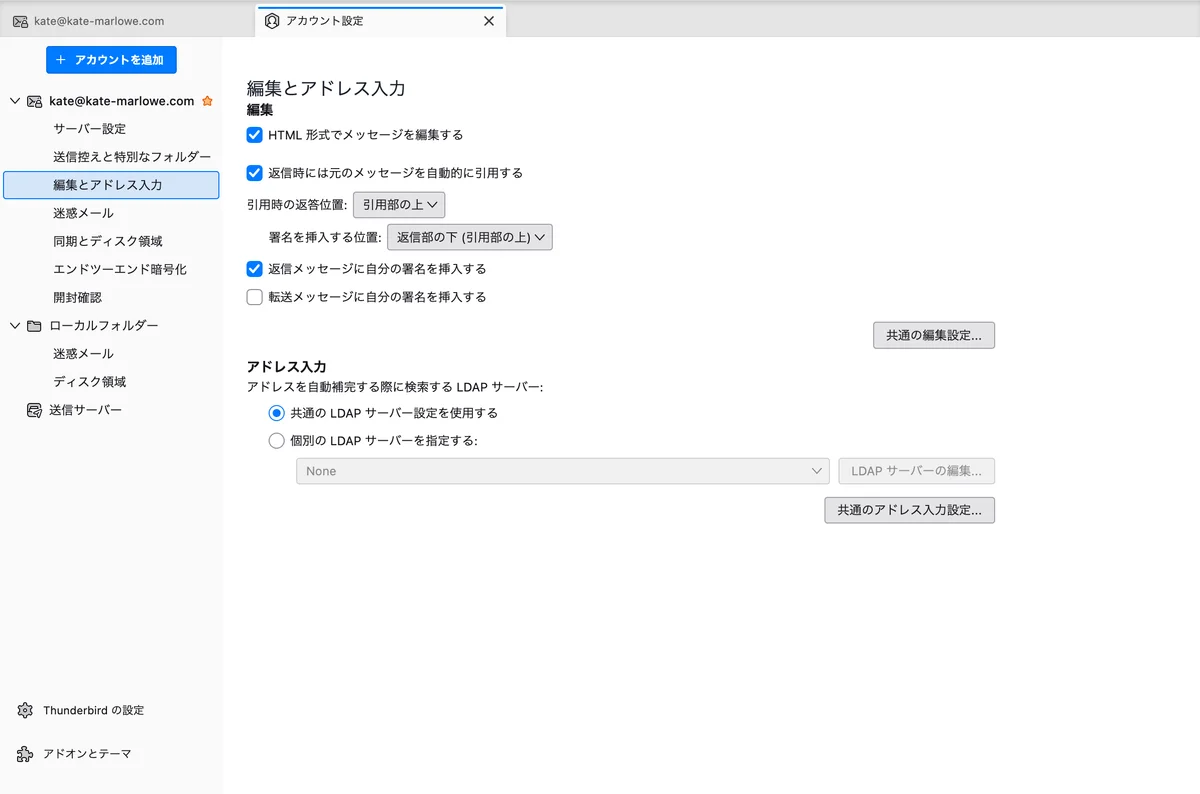Open Thunderbird の設定 link
1200x794 pixels.
click(x=93, y=710)
